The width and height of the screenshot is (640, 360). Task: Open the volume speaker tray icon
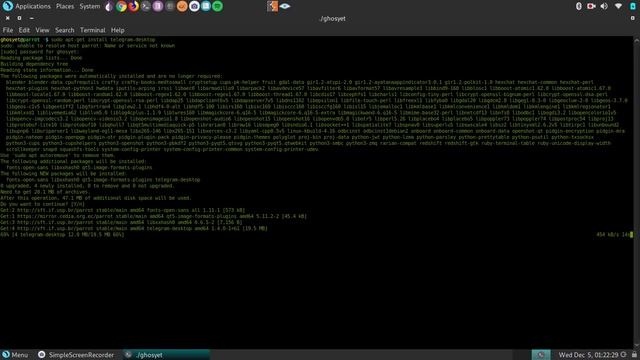tap(604, 6)
